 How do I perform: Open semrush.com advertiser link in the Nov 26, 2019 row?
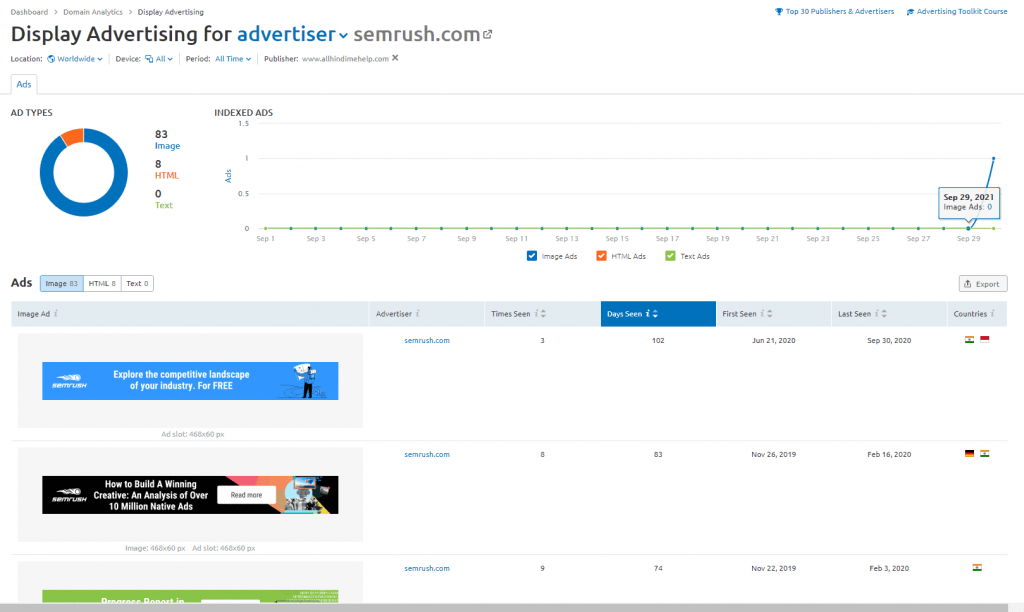pos(426,454)
